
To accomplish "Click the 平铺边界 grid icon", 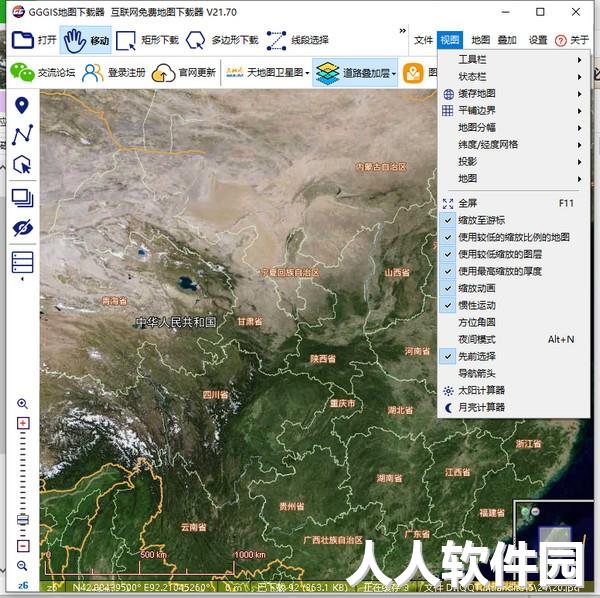I will pos(448,111).
